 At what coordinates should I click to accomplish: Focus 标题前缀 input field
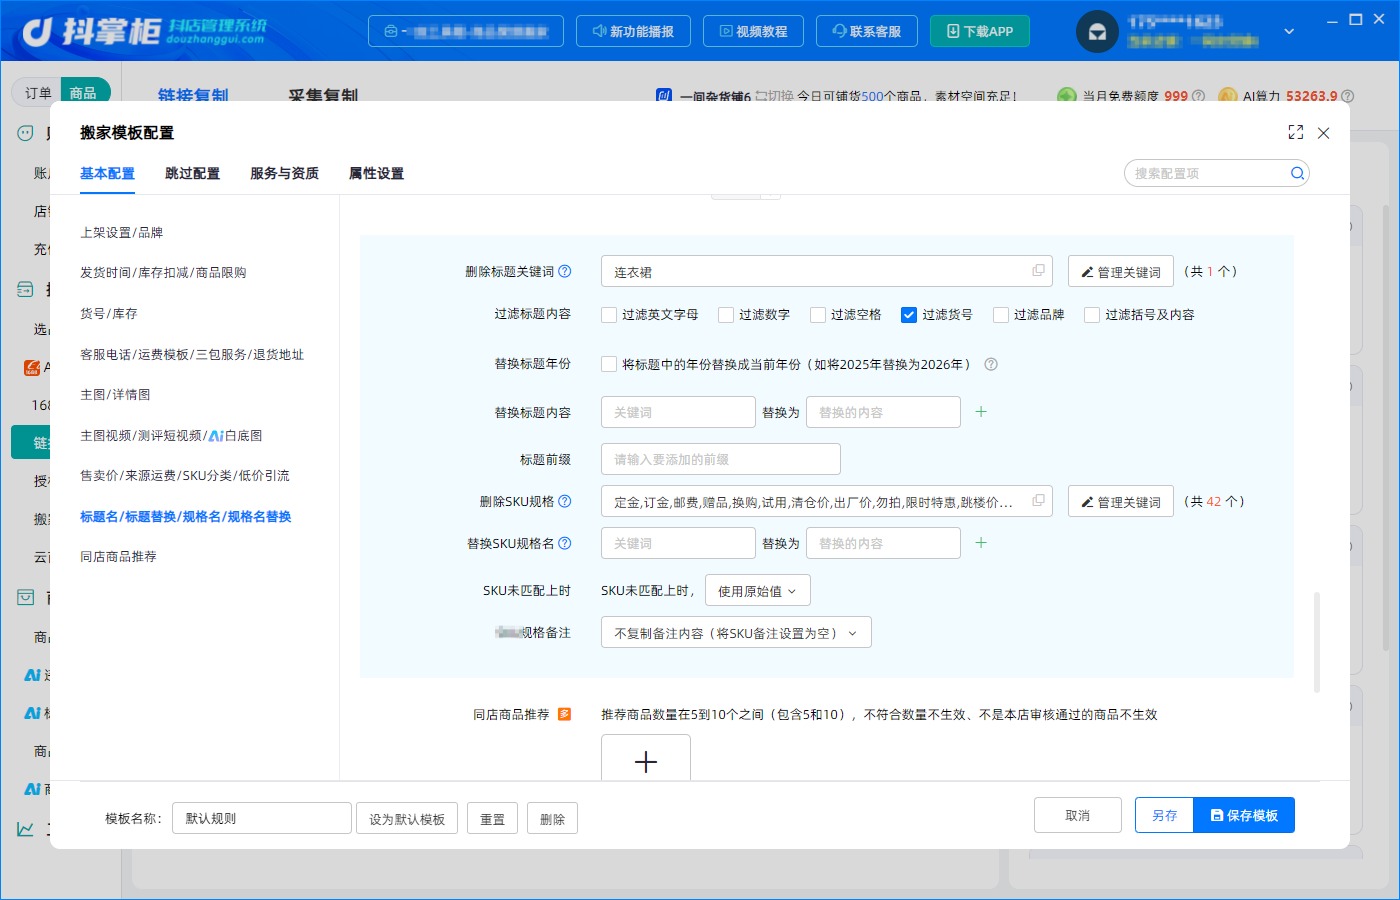pos(721,459)
